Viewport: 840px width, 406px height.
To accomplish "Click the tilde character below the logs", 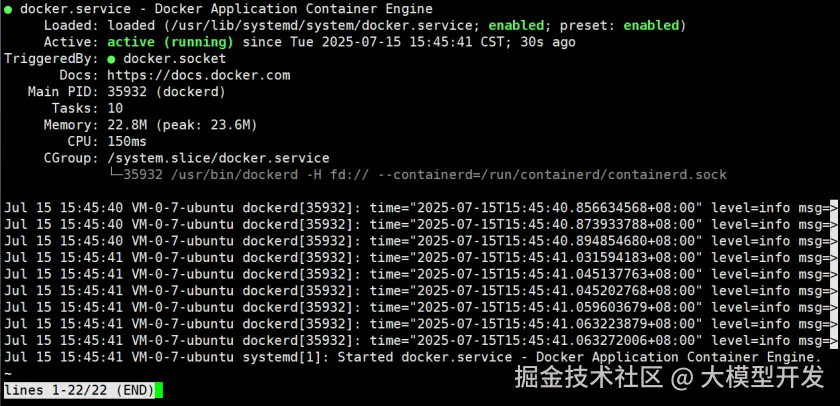I will pos(8,373).
